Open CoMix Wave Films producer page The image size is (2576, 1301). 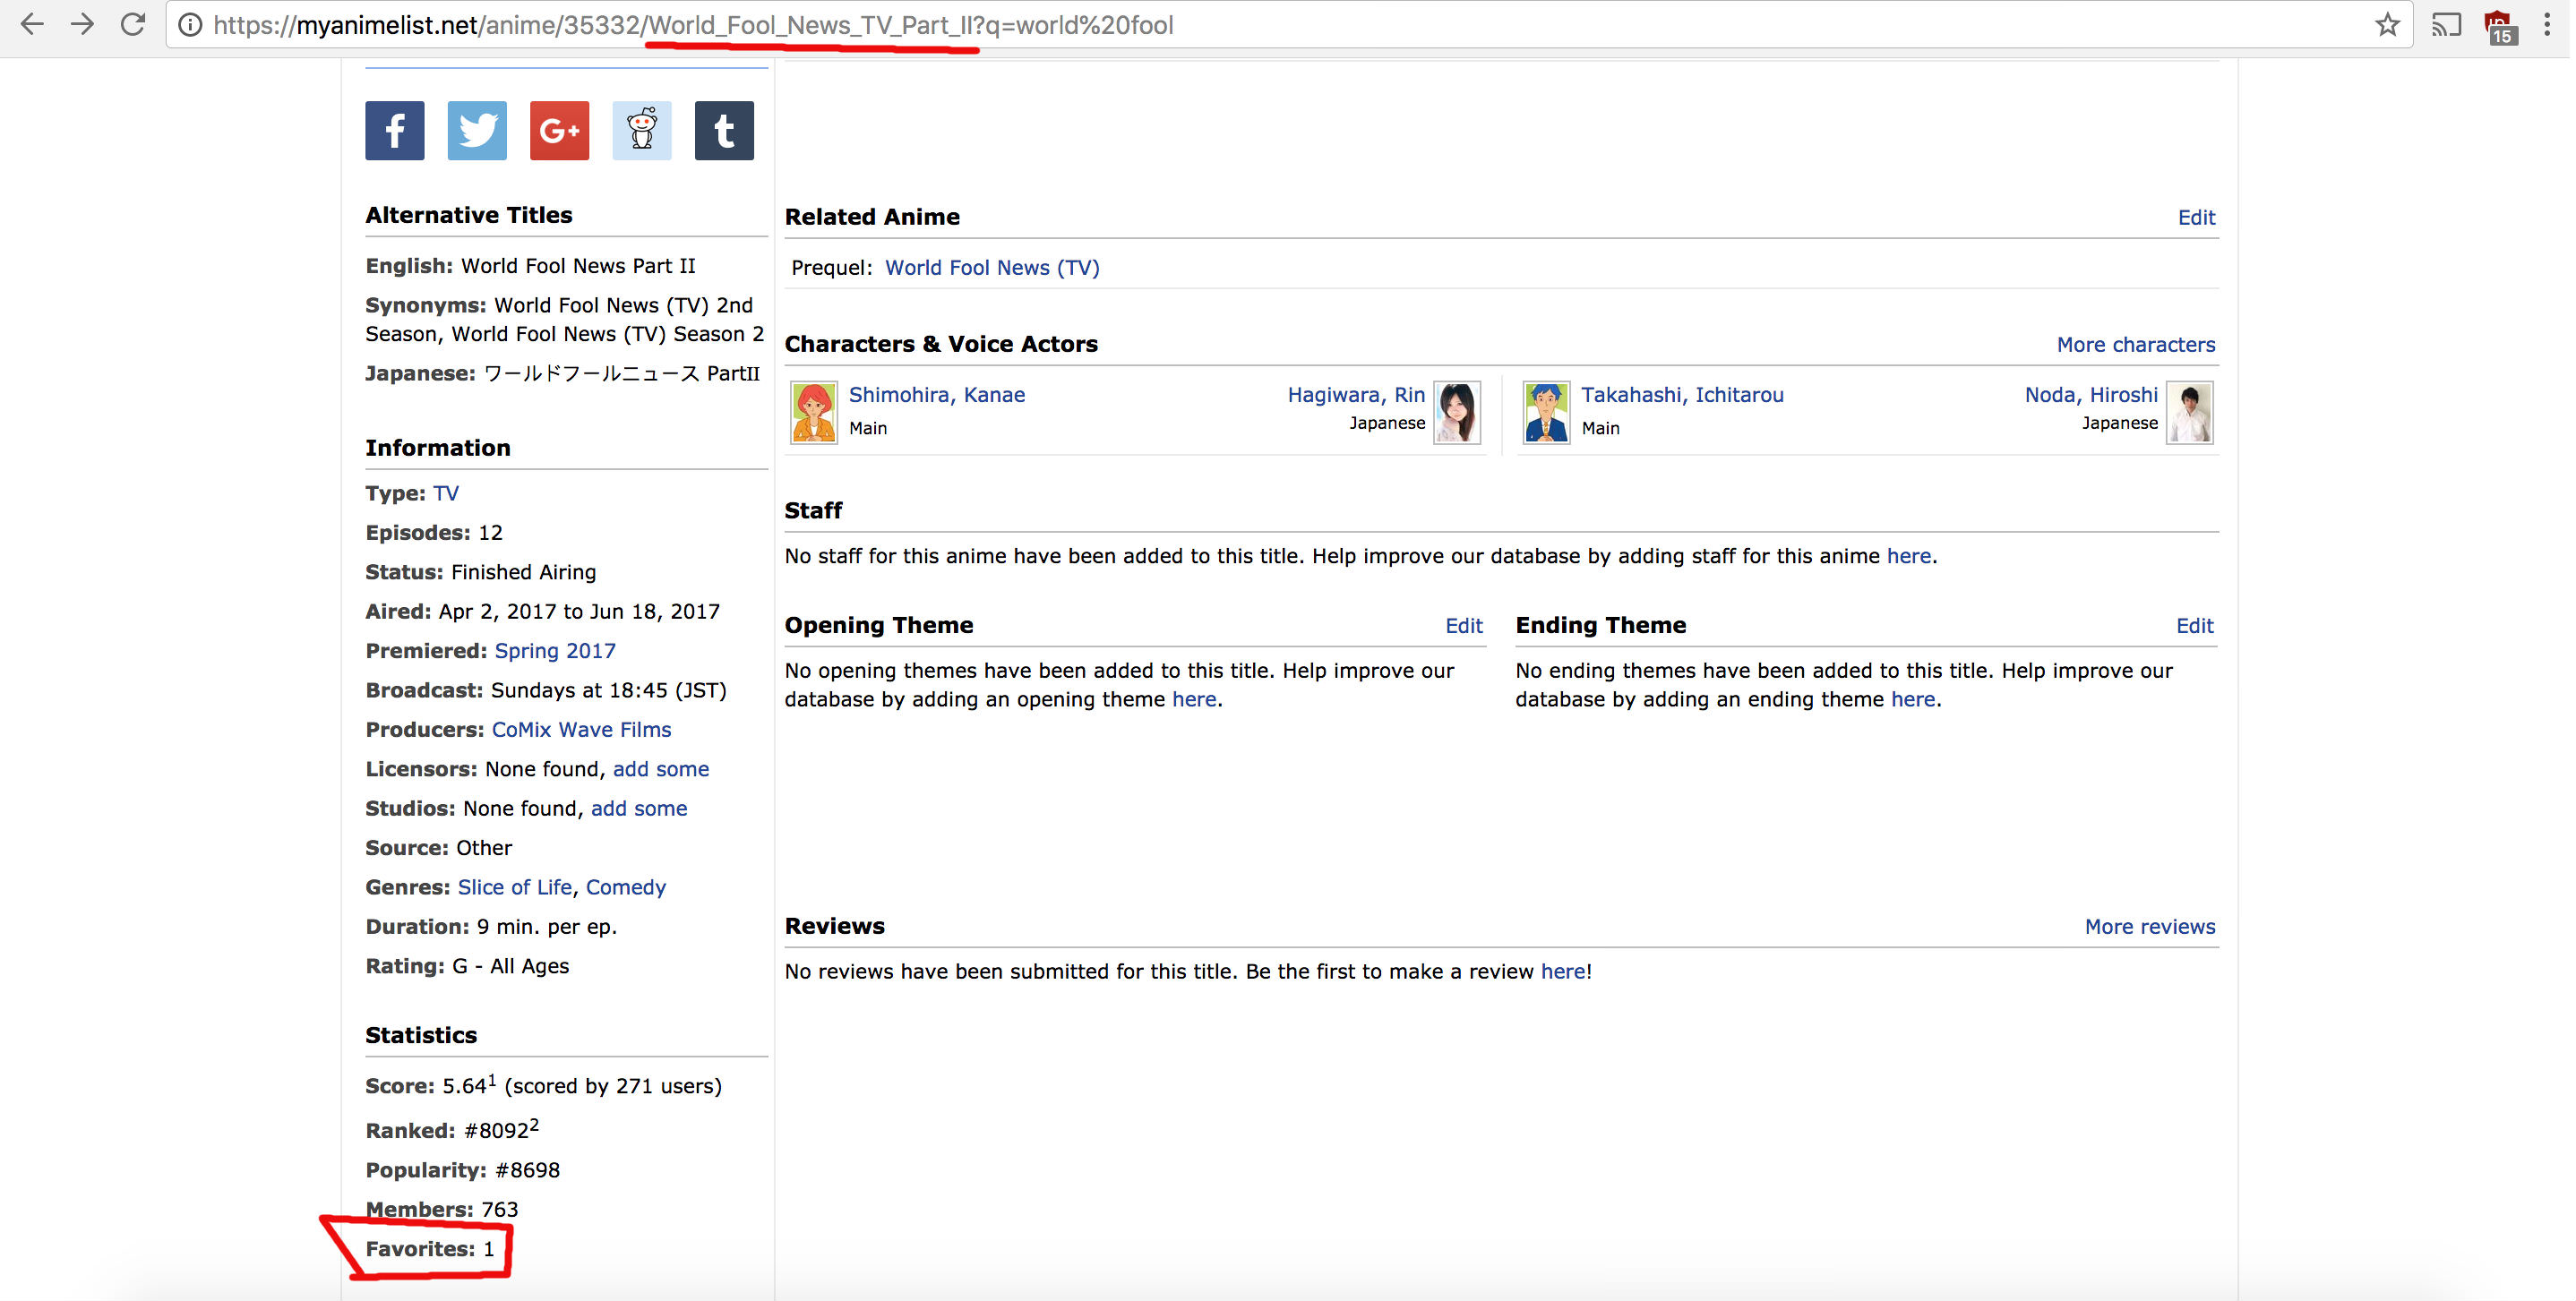pyautogui.click(x=581, y=730)
